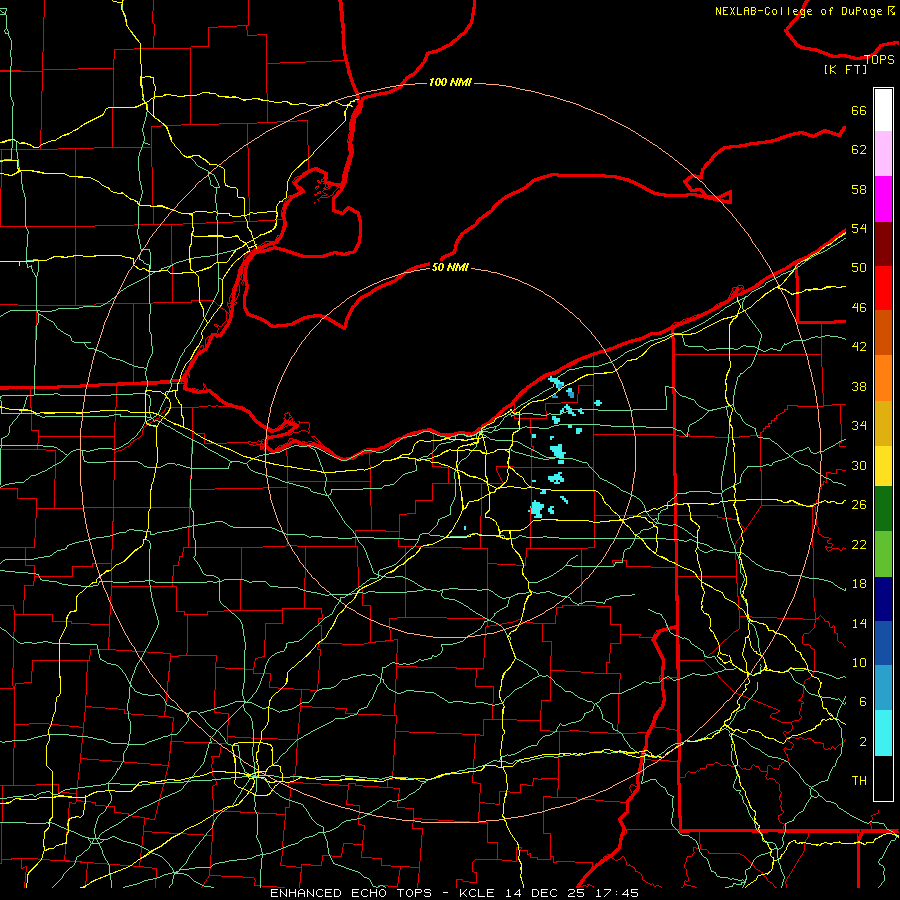Screen dimensions: 900x900
Task: Click the "50 NMI" range ring label
Action: [x=450, y=267]
